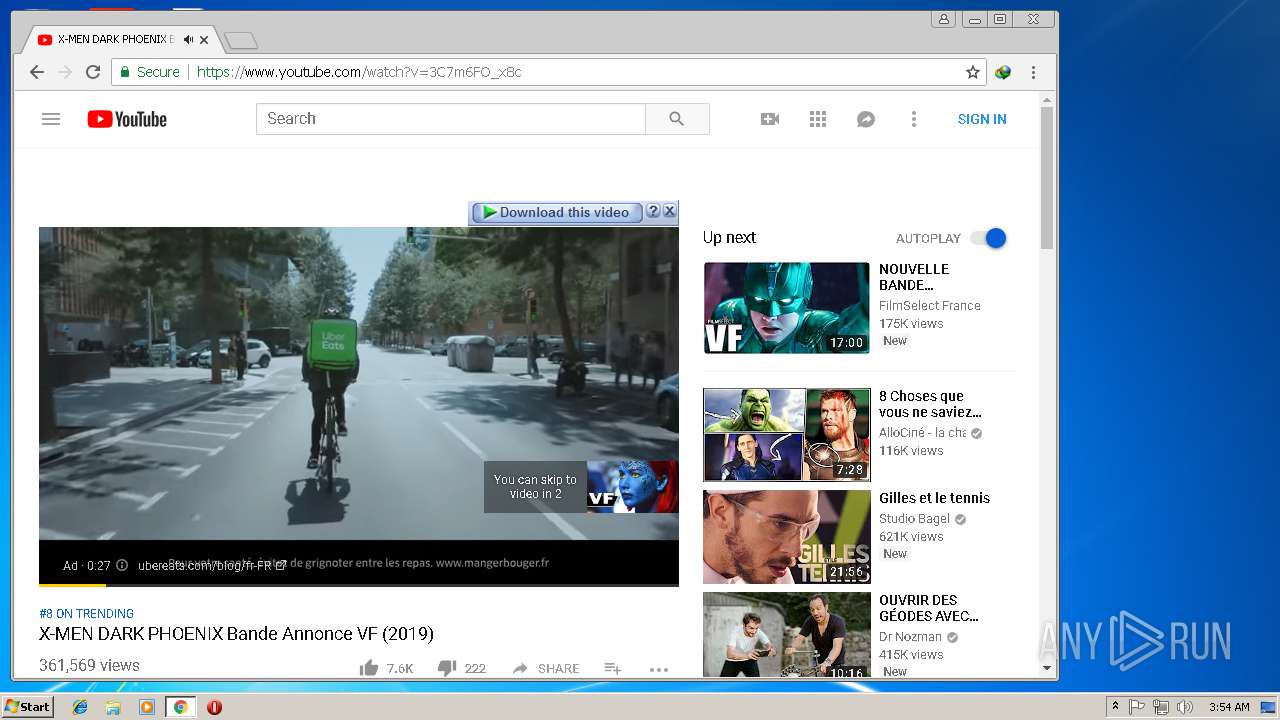
Task: Share the video
Action: 546,668
